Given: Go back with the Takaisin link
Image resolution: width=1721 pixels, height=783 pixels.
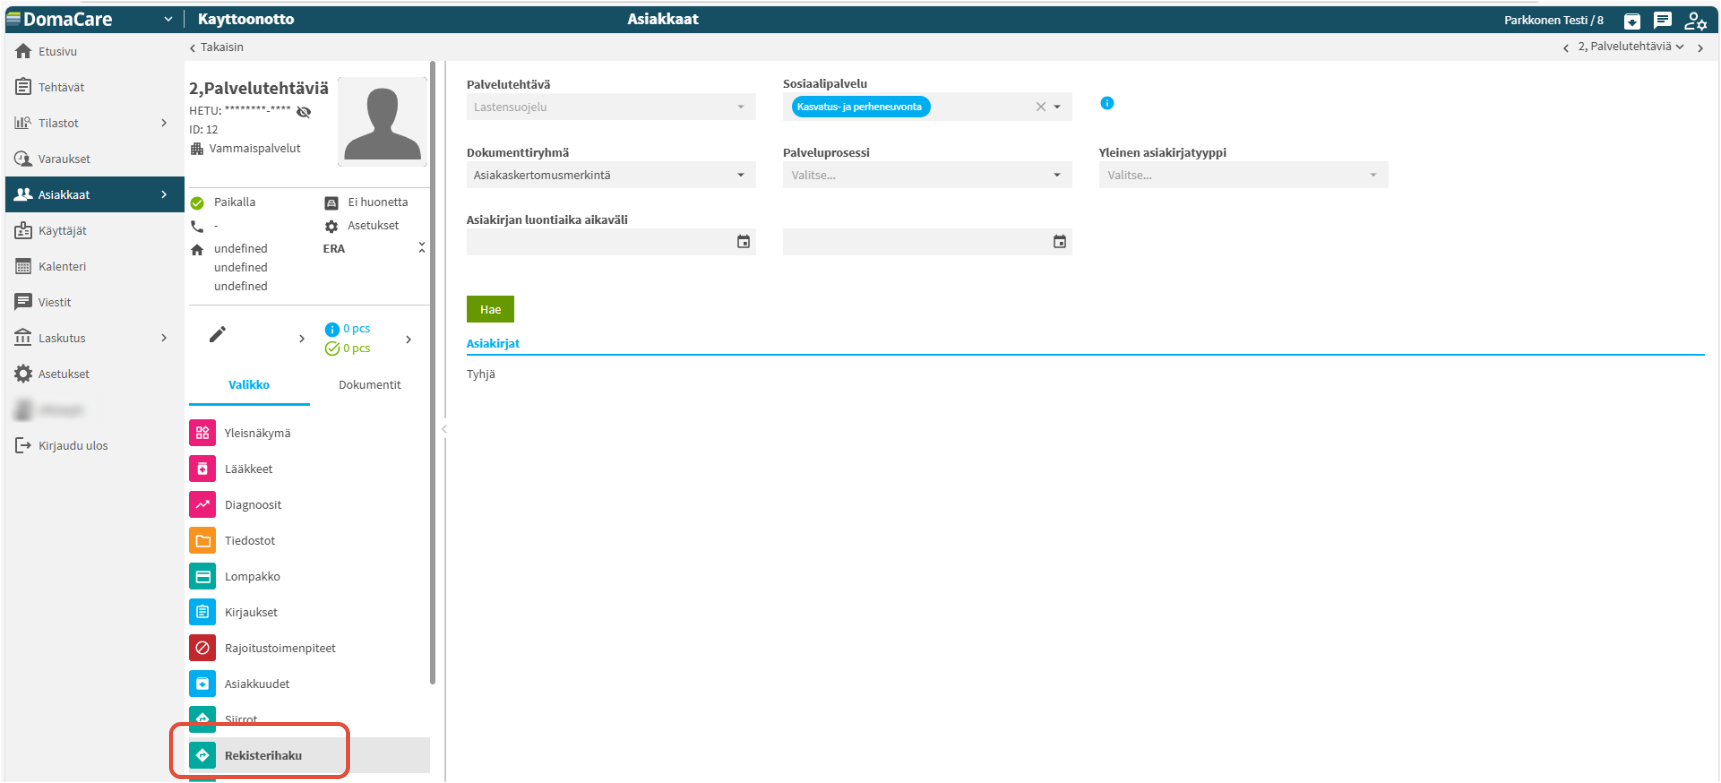Looking at the screenshot, I should [x=216, y=47].
